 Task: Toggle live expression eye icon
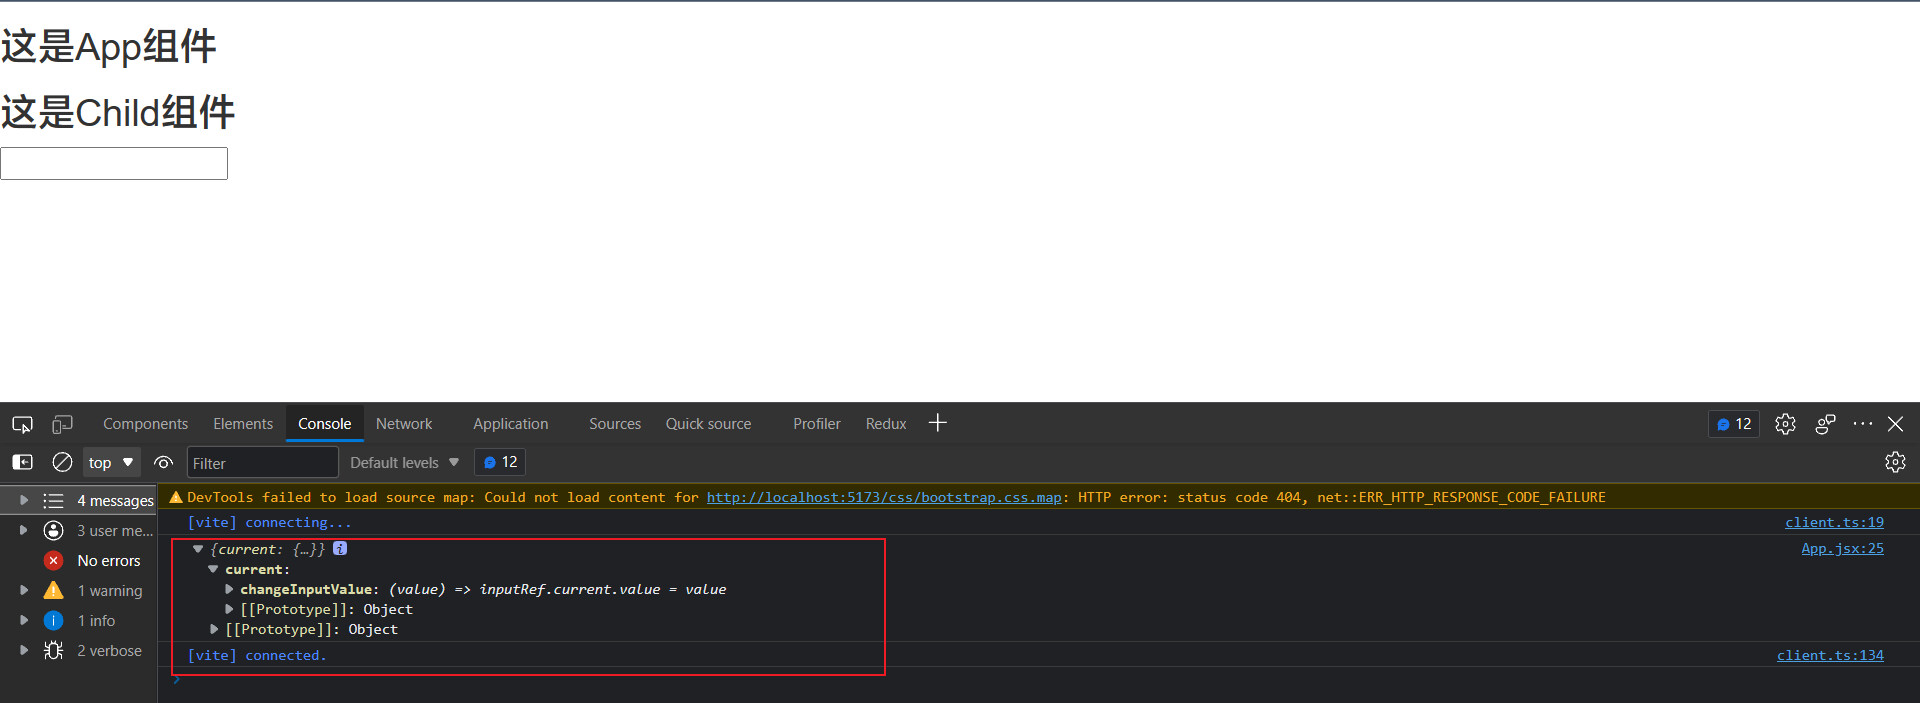click(164, 462)
